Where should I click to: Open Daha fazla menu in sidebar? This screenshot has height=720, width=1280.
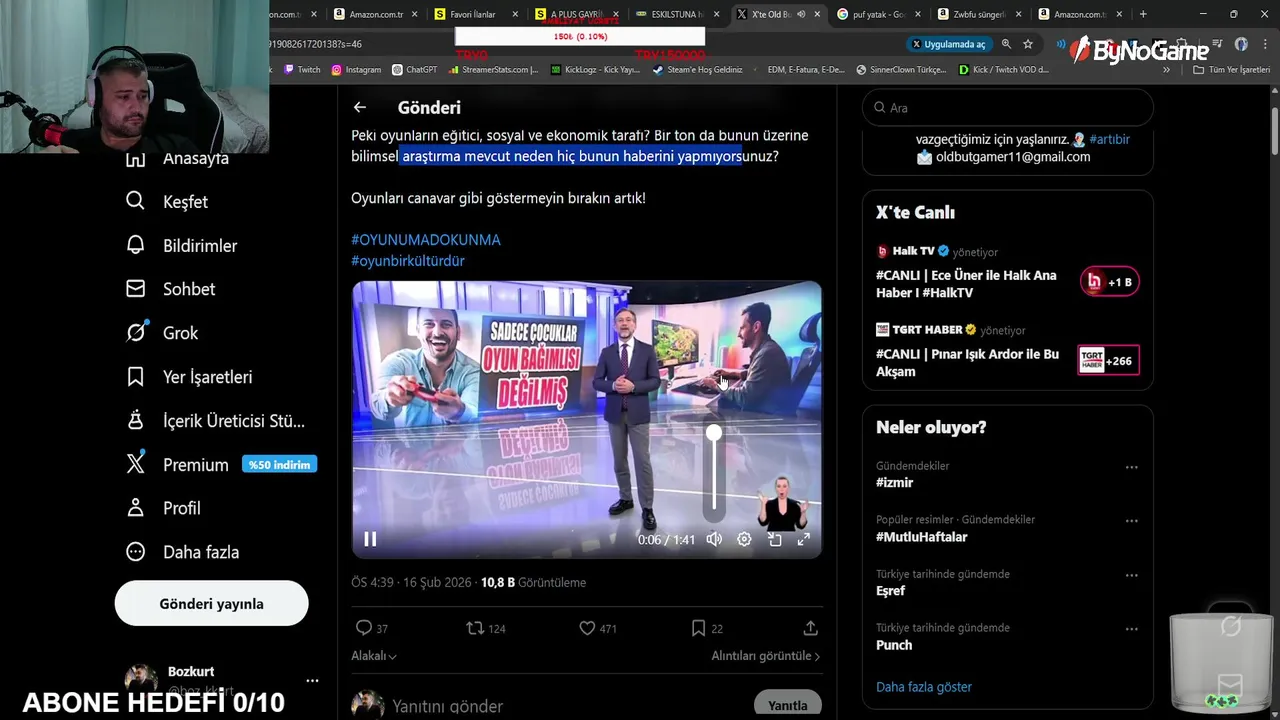tap(182, 552)
